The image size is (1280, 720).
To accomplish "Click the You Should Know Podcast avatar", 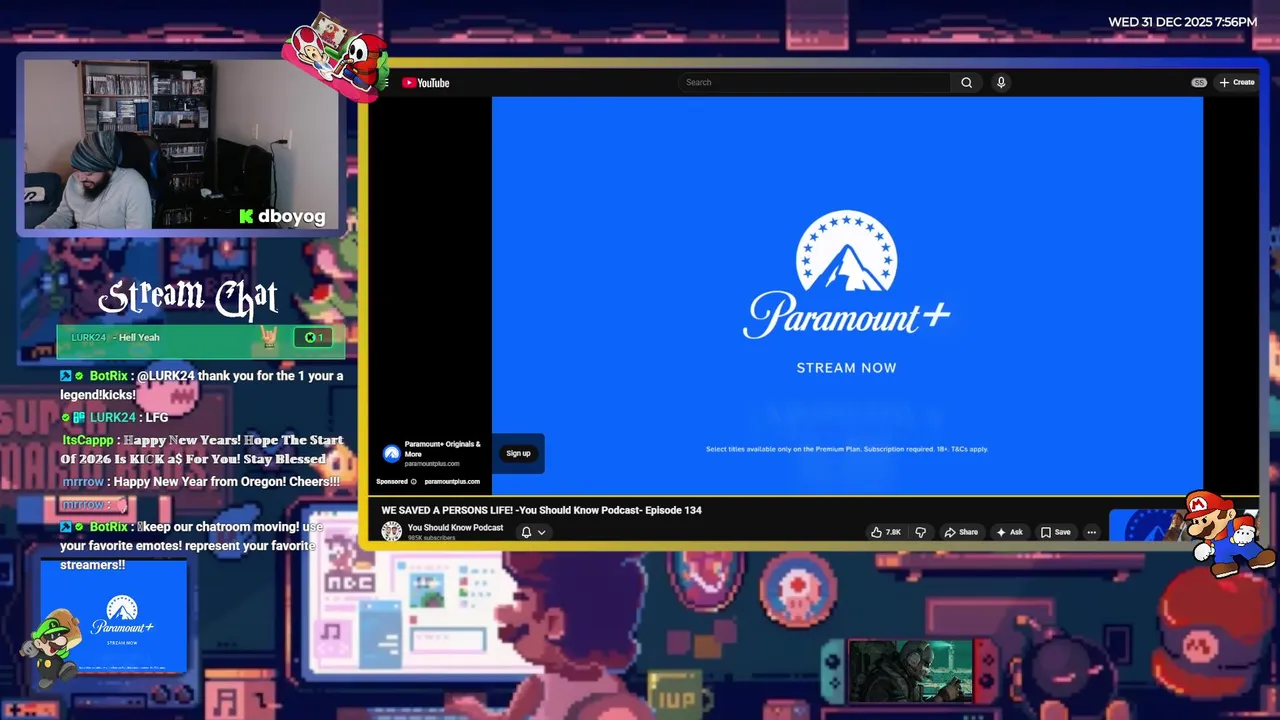I will 392,532.
